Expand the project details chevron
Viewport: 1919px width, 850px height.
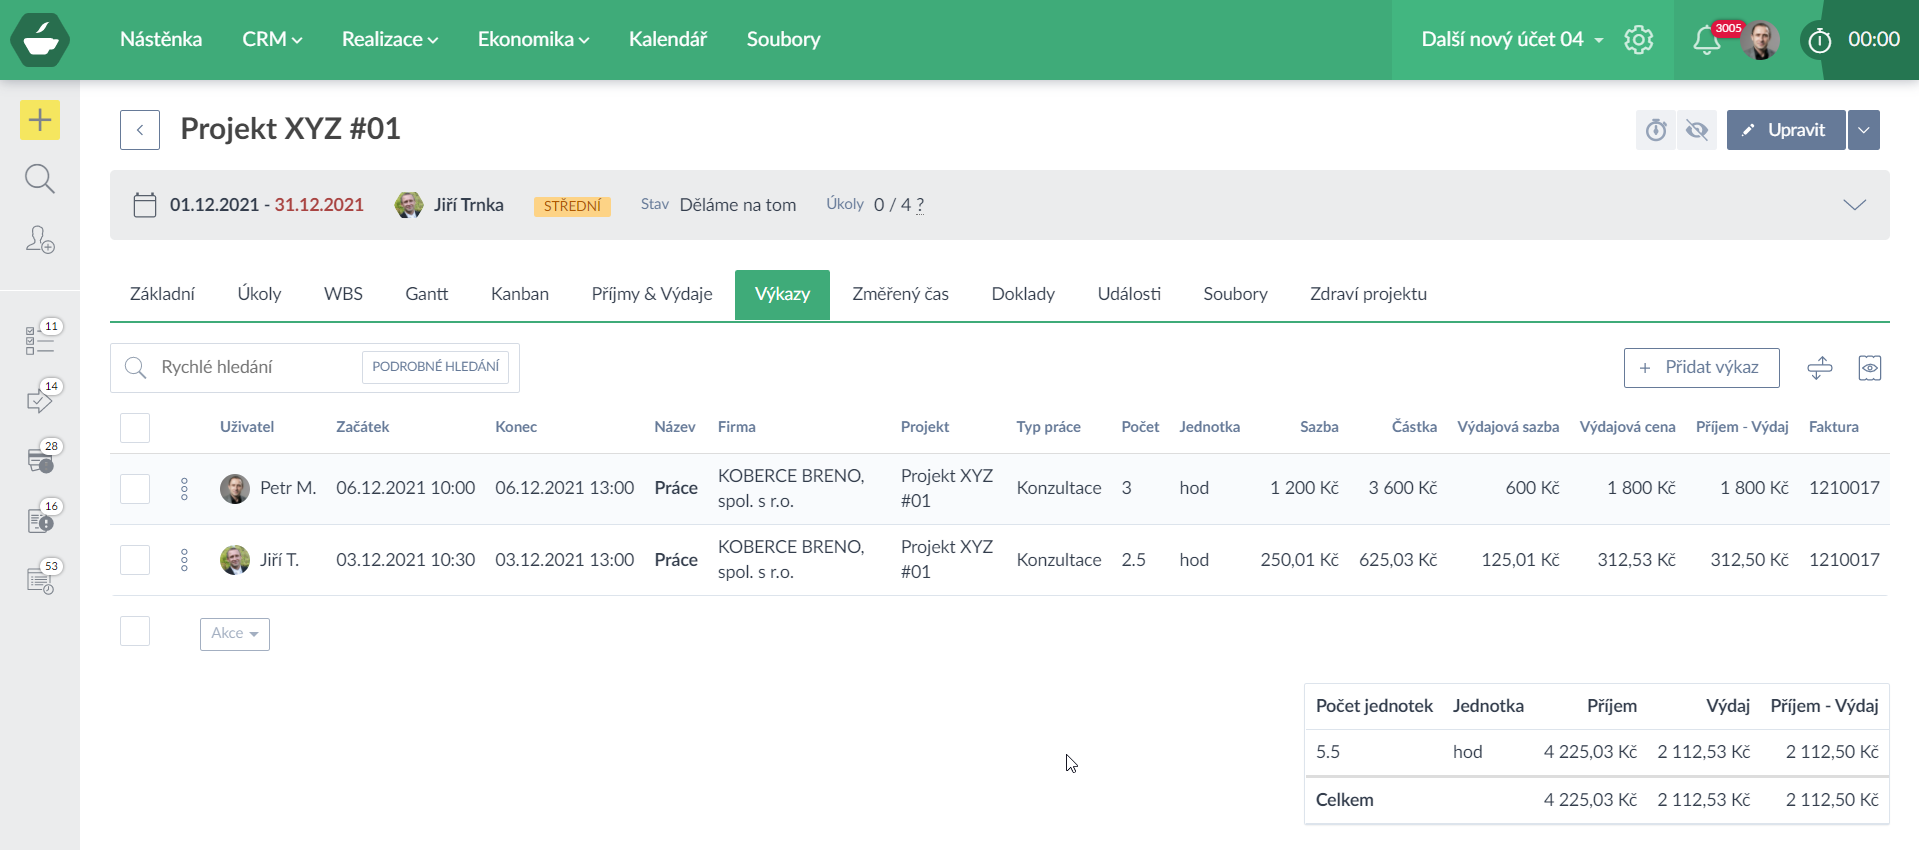tap(1854, 205)
